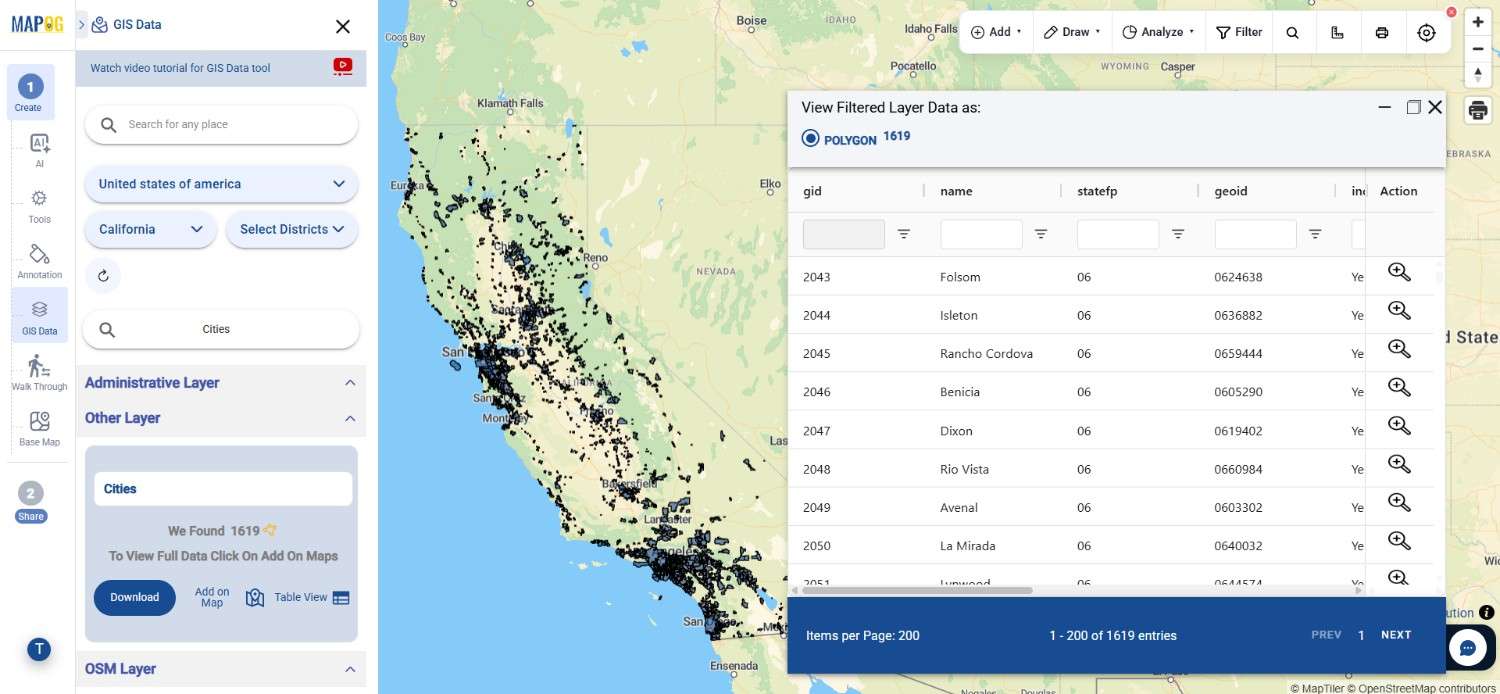Click the table horizontal scrollbar

pyautogui.click(x=917, y=590)
